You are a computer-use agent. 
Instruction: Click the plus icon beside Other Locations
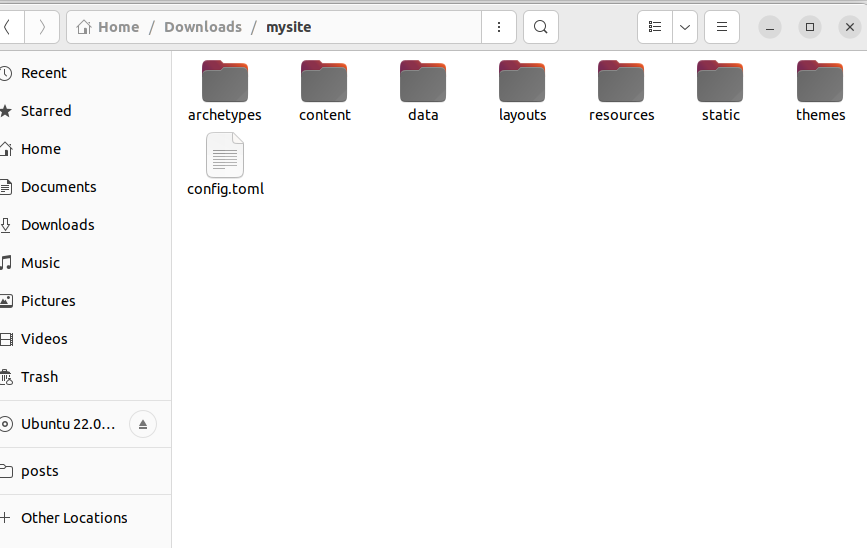click(x=6, y=518)
